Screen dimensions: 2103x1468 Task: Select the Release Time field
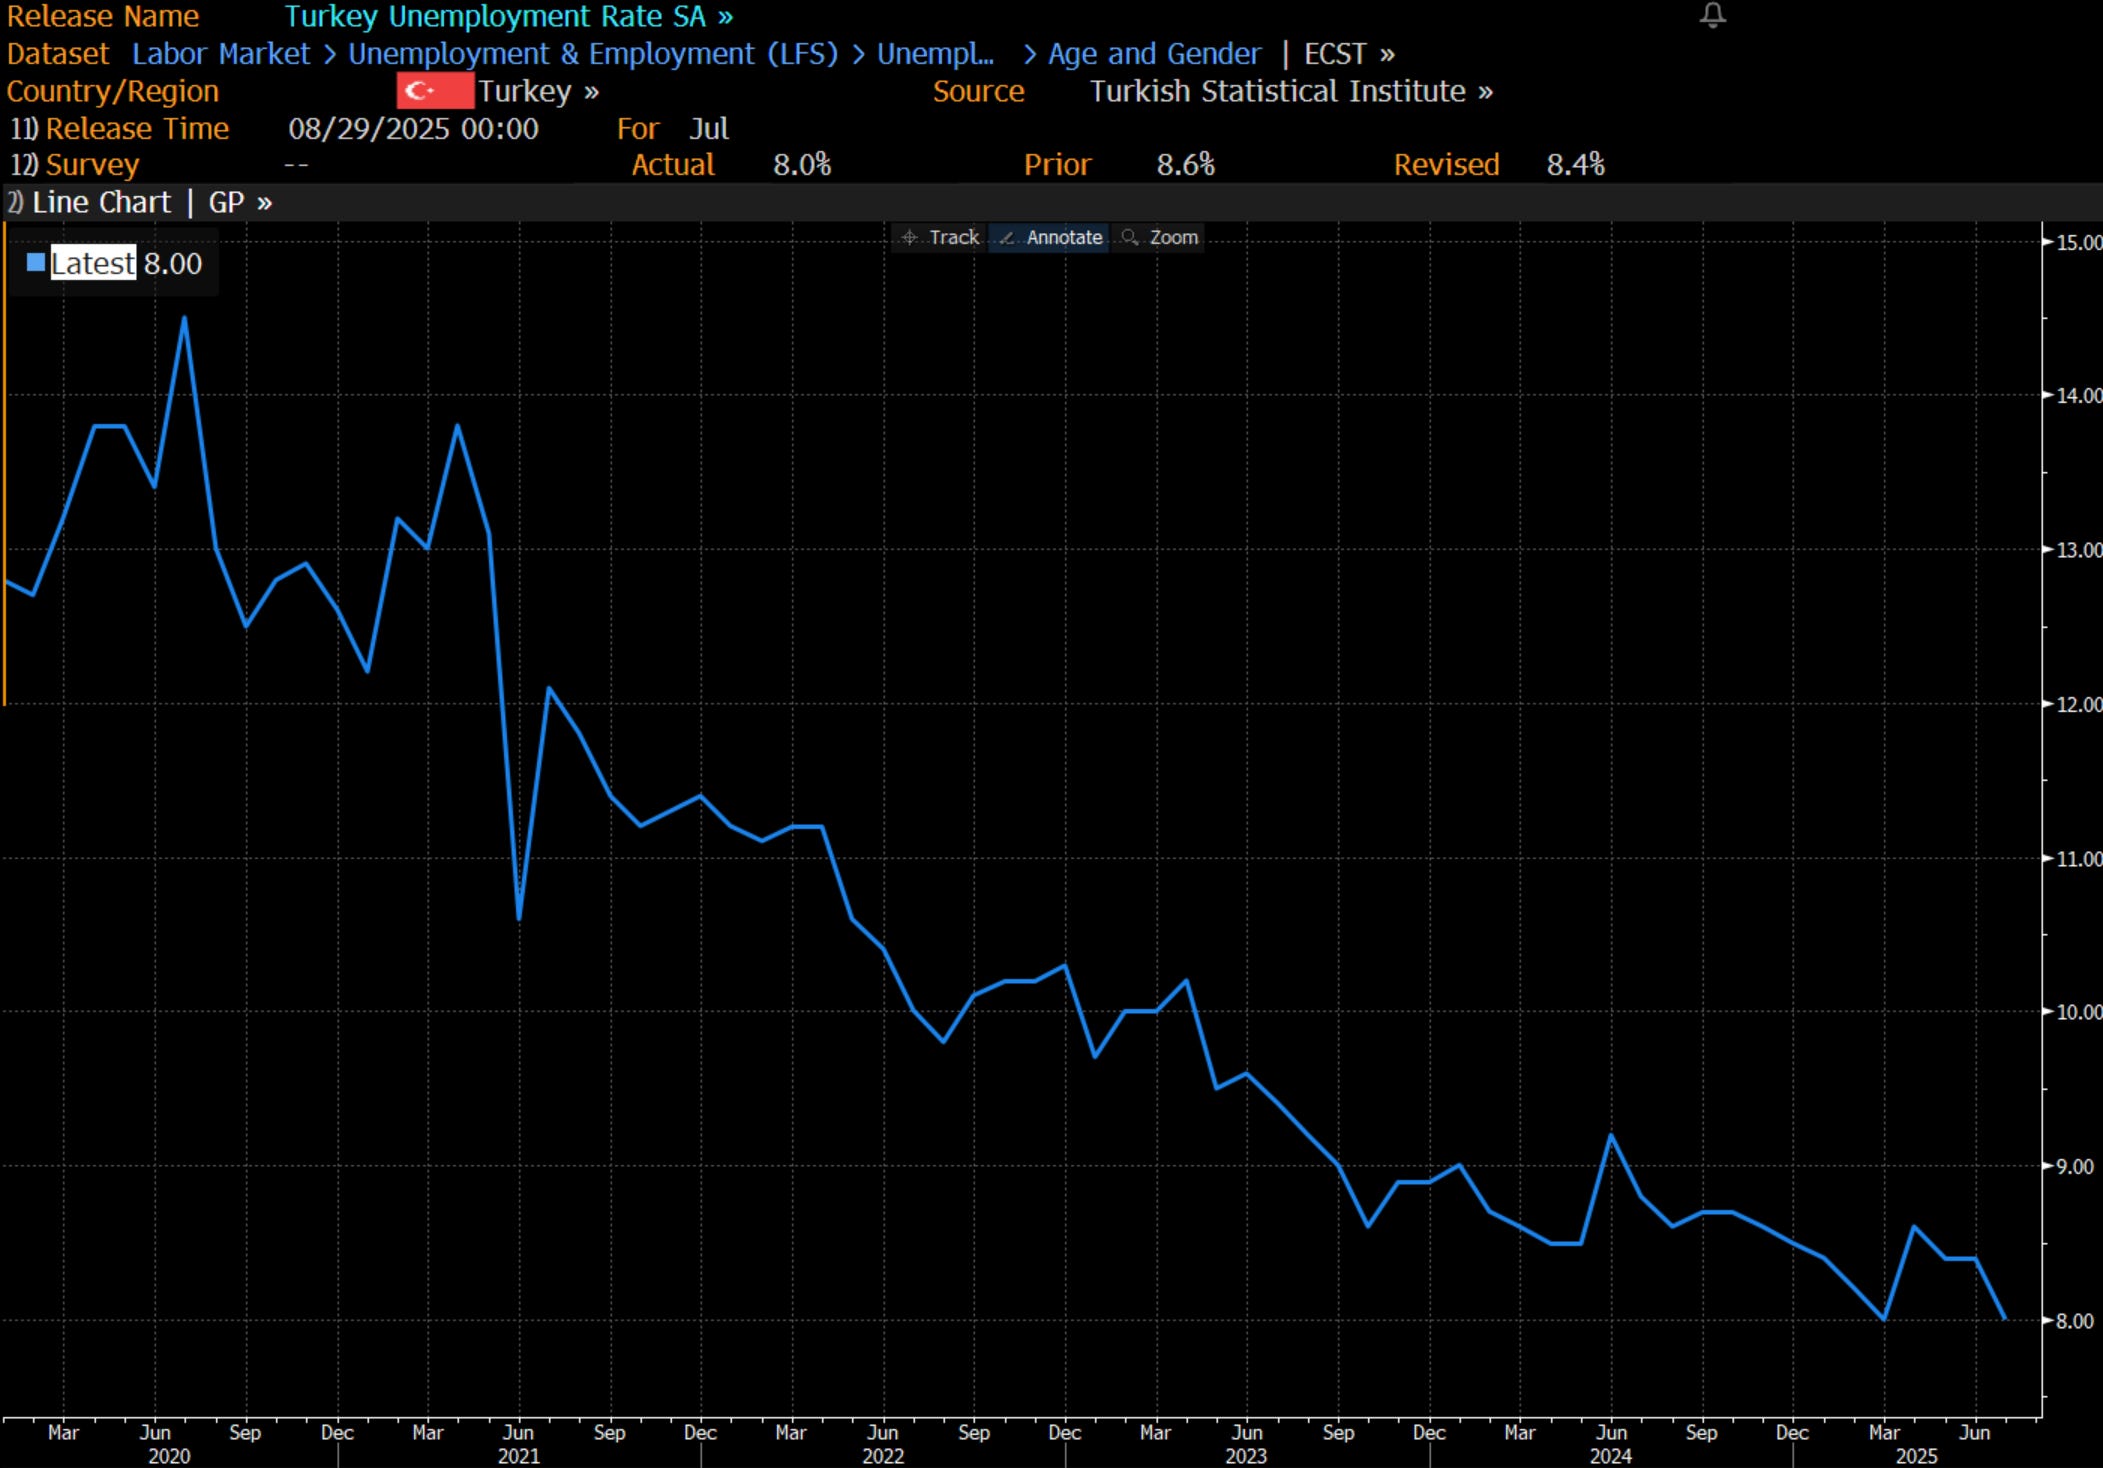tap(137, 129)
